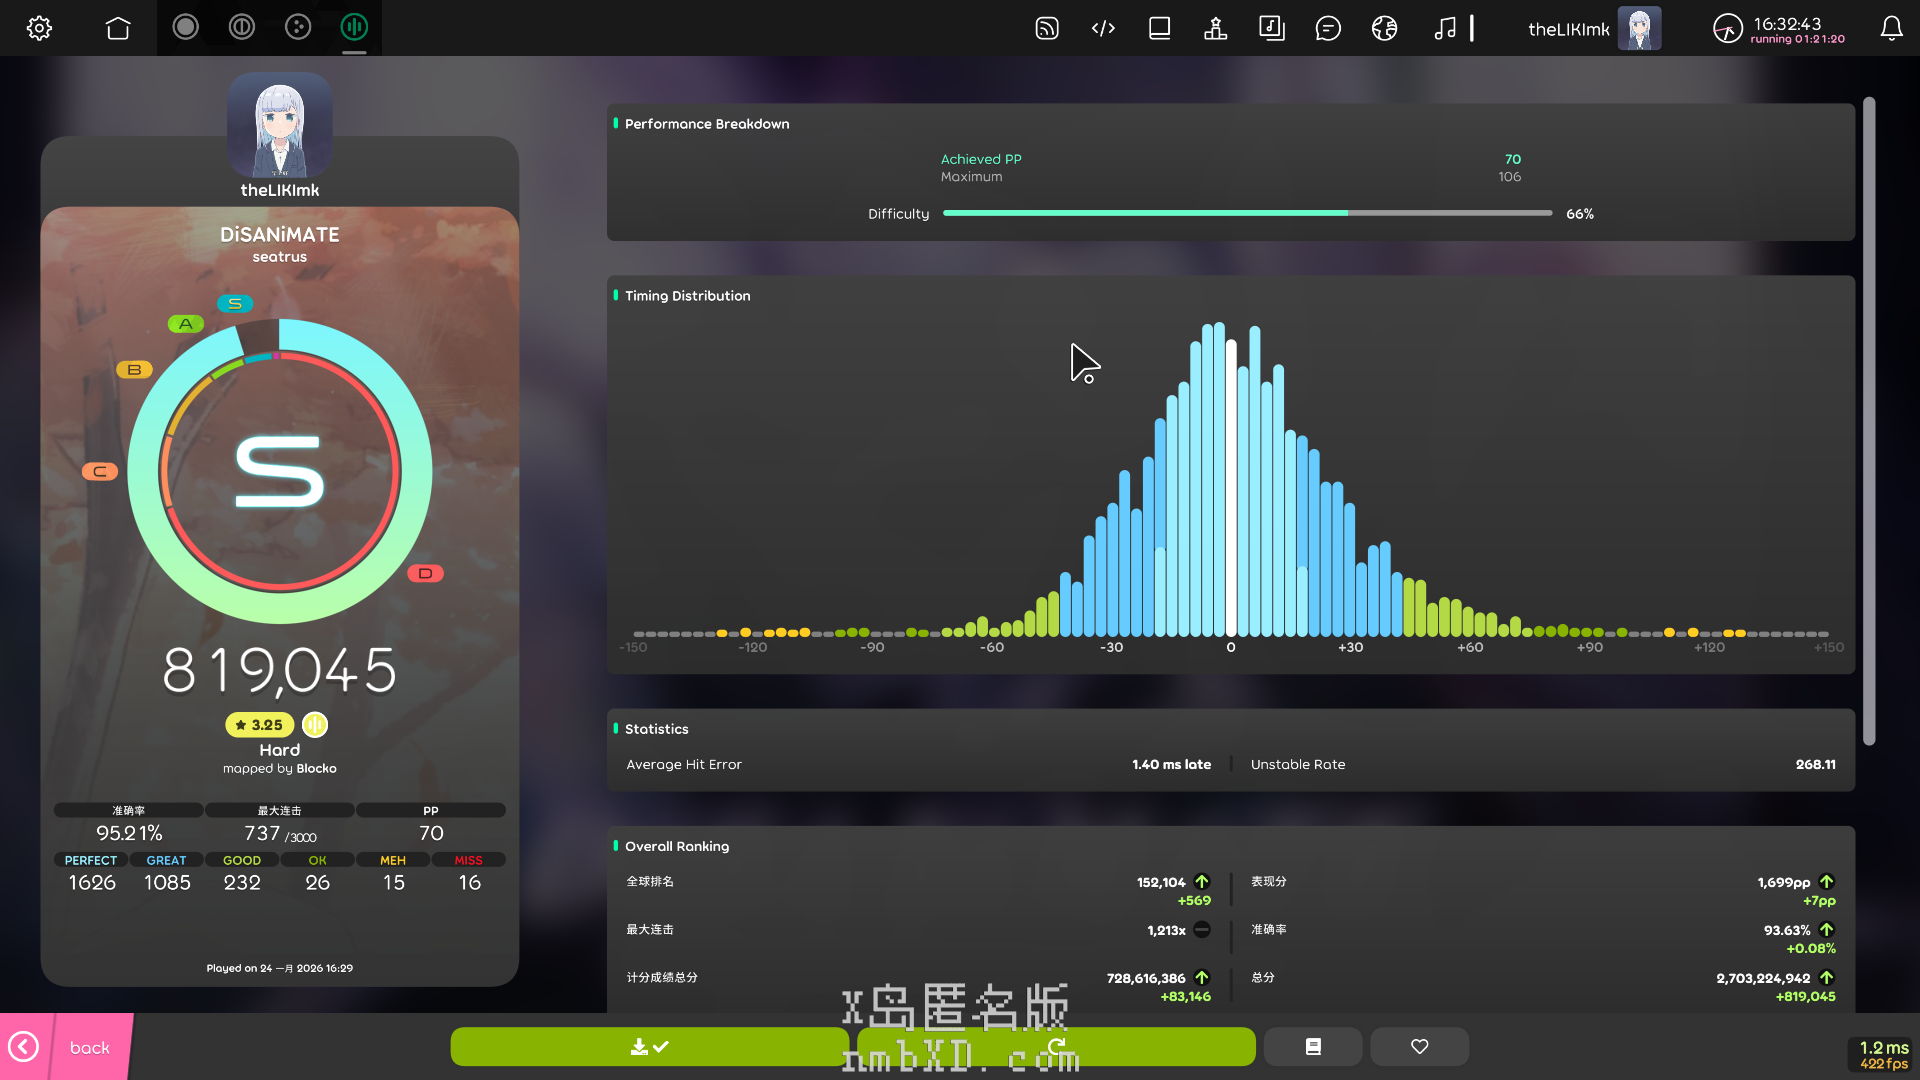Click the green retry arrow button
Screen dimensions: 1920x1080
click(1056, 1046)
